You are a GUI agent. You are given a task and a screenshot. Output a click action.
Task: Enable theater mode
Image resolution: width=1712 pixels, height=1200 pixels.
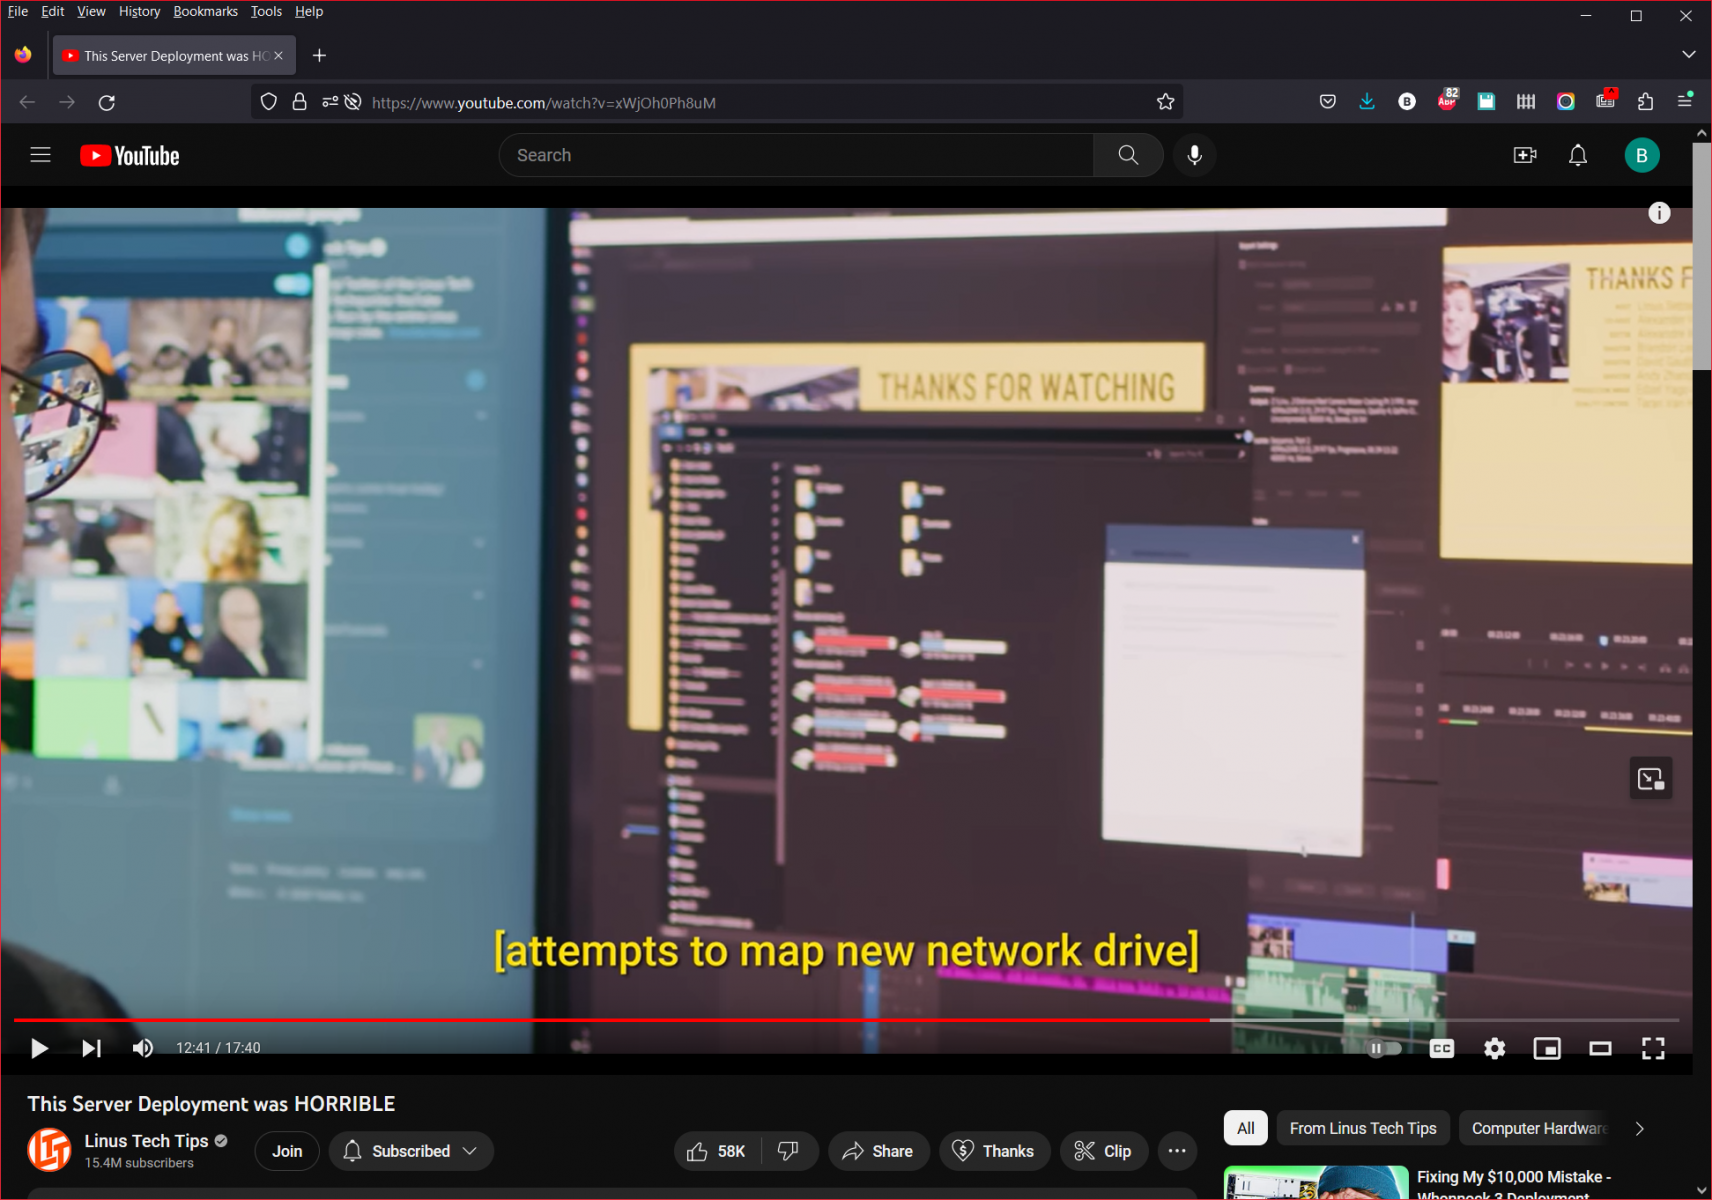point(1600,1048)
